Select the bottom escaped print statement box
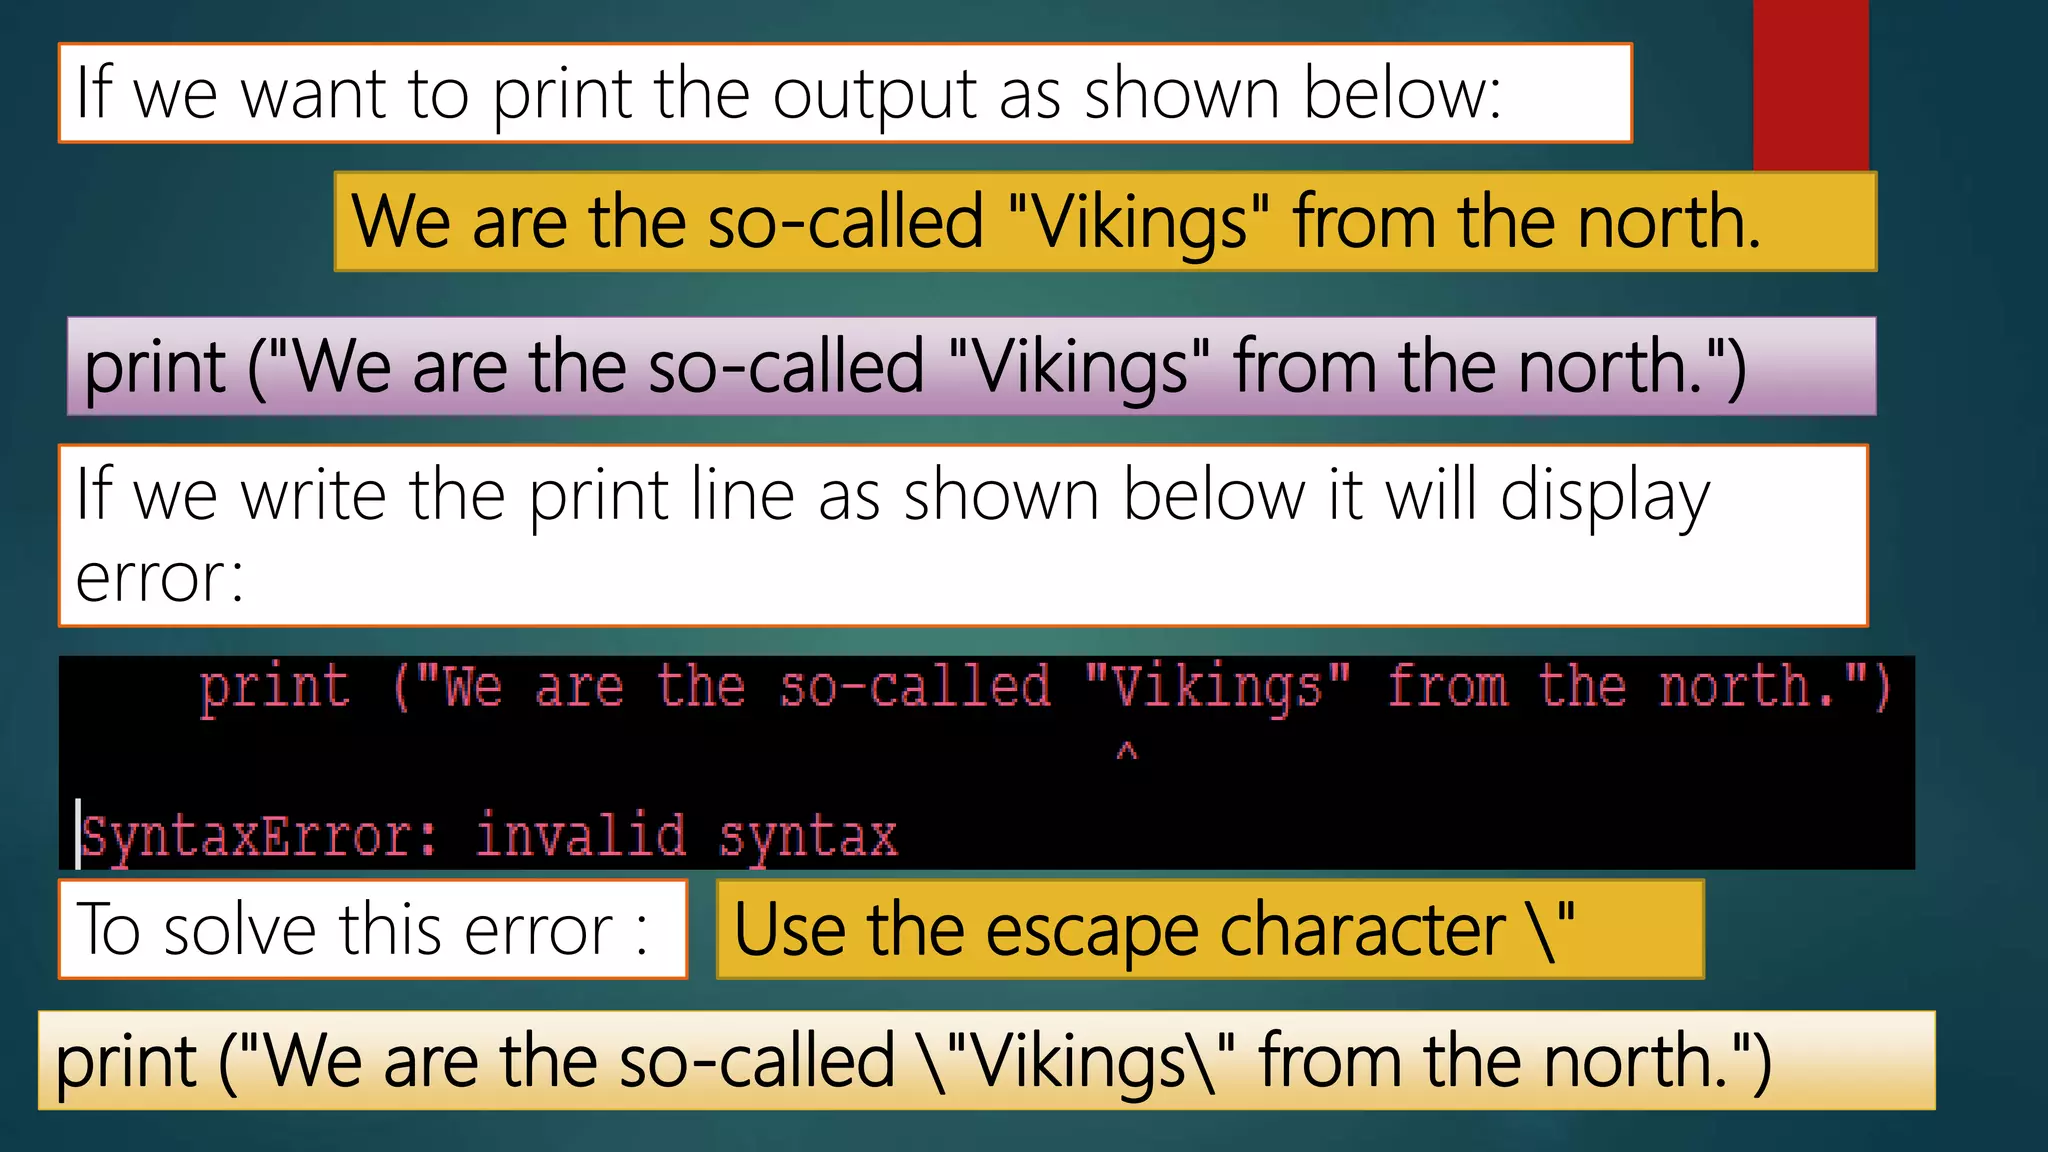Viewport: 2048px width, 1152px height. [986, 1060]
